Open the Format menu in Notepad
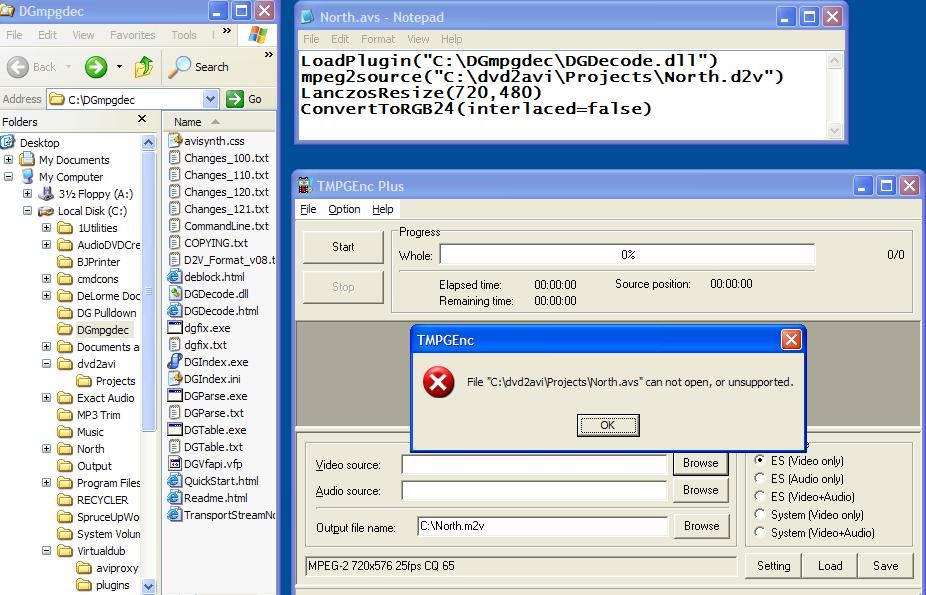Image resolution: width=926 pixels, height=595 pixels. [378, 39]
